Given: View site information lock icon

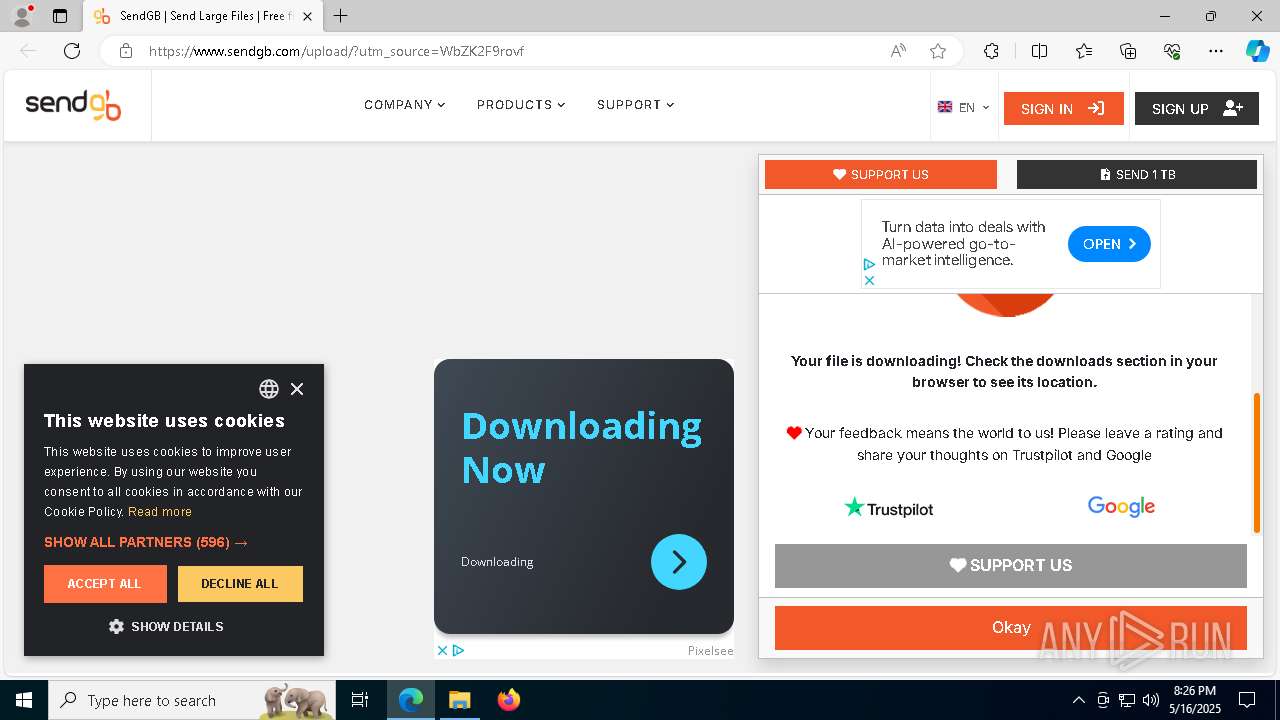Looking at the screenshot, I should click(125, 51).
